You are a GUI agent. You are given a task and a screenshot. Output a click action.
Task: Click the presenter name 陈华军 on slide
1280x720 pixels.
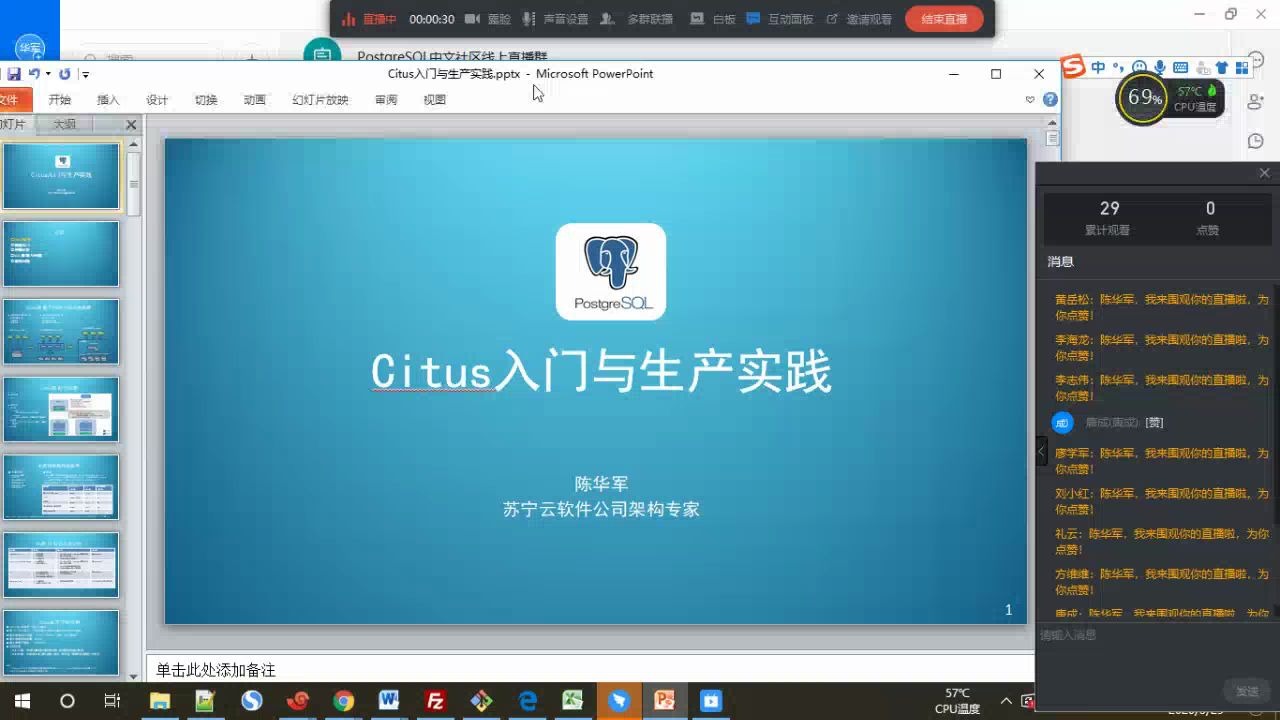pyautogui.click(x=601, y=484)
